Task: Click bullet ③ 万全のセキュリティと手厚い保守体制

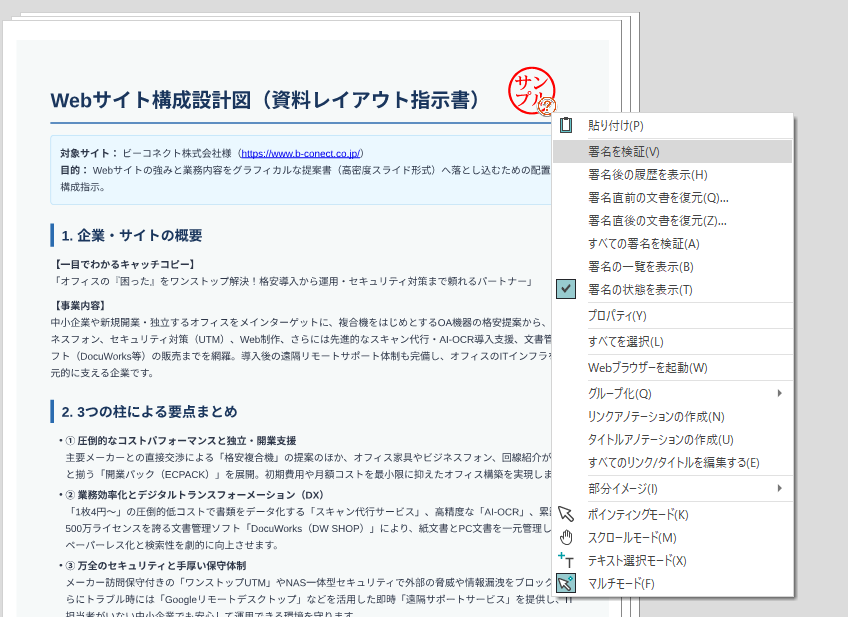Action: pos(156,566)
